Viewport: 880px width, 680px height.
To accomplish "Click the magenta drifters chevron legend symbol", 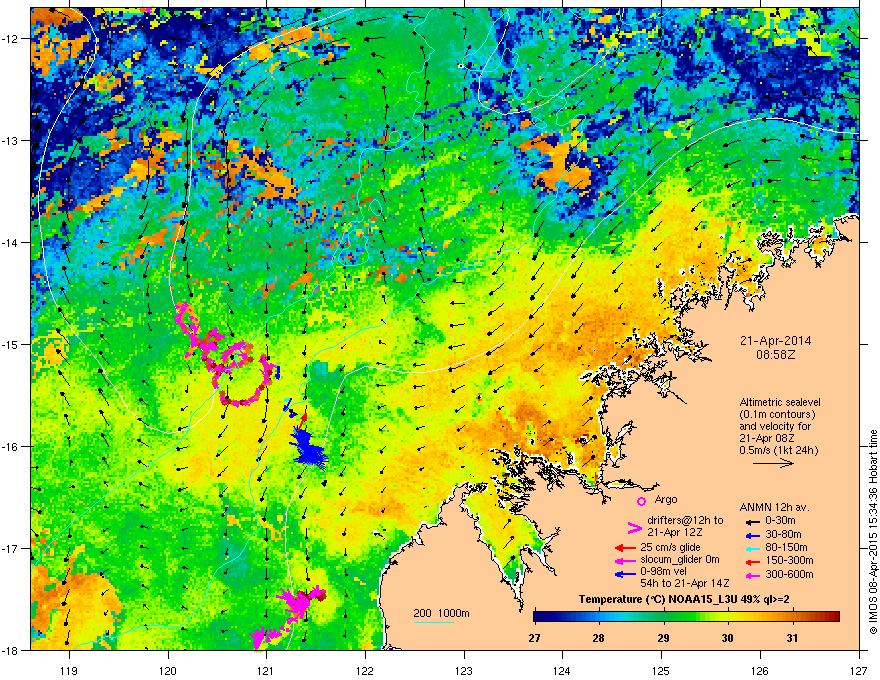I will (634, 527).
